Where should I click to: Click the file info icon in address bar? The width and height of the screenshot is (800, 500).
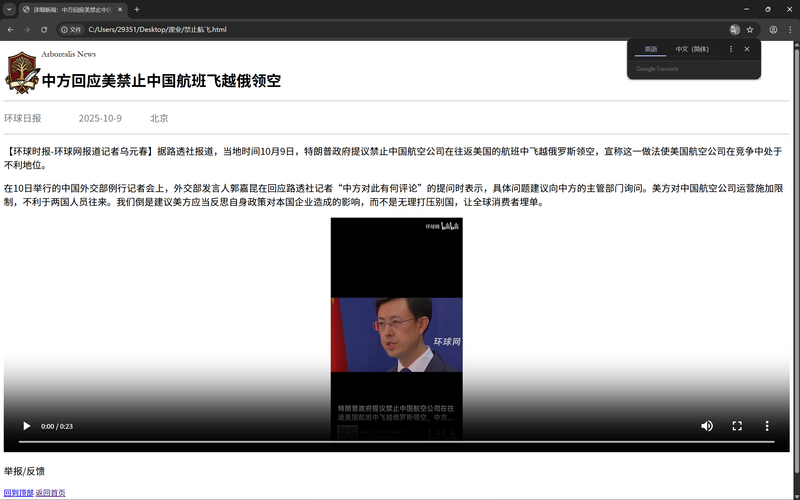pyautogui.click(x=71, y=30)
